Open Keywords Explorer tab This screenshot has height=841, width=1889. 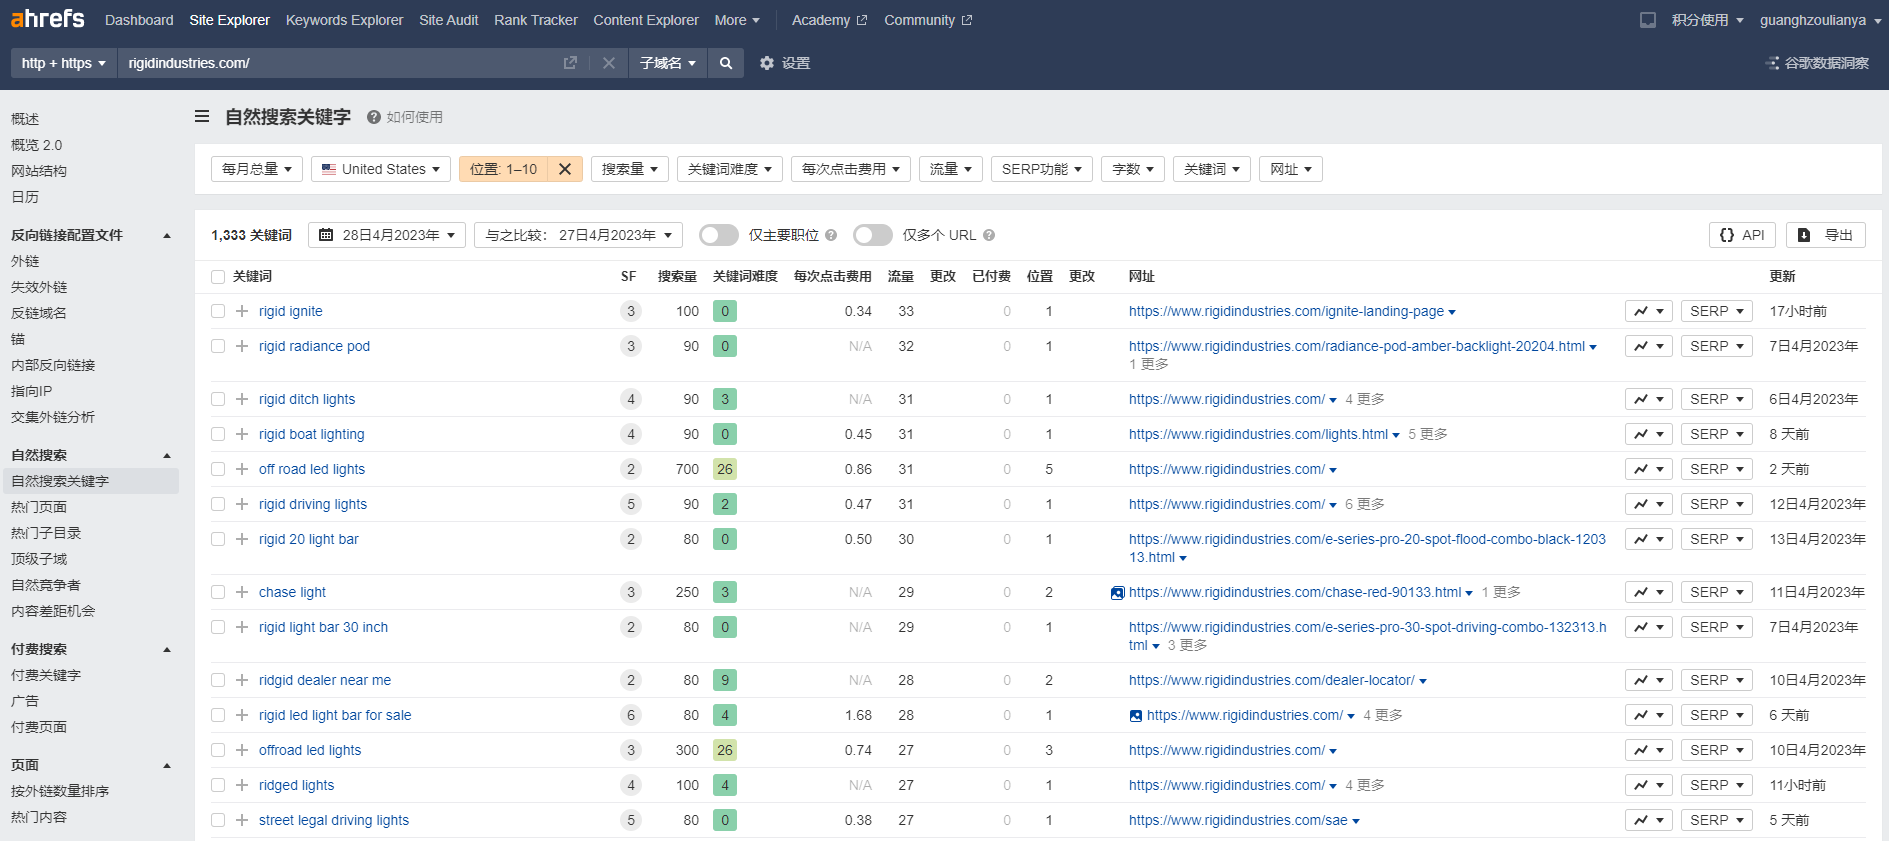click(x=345, y=20)
